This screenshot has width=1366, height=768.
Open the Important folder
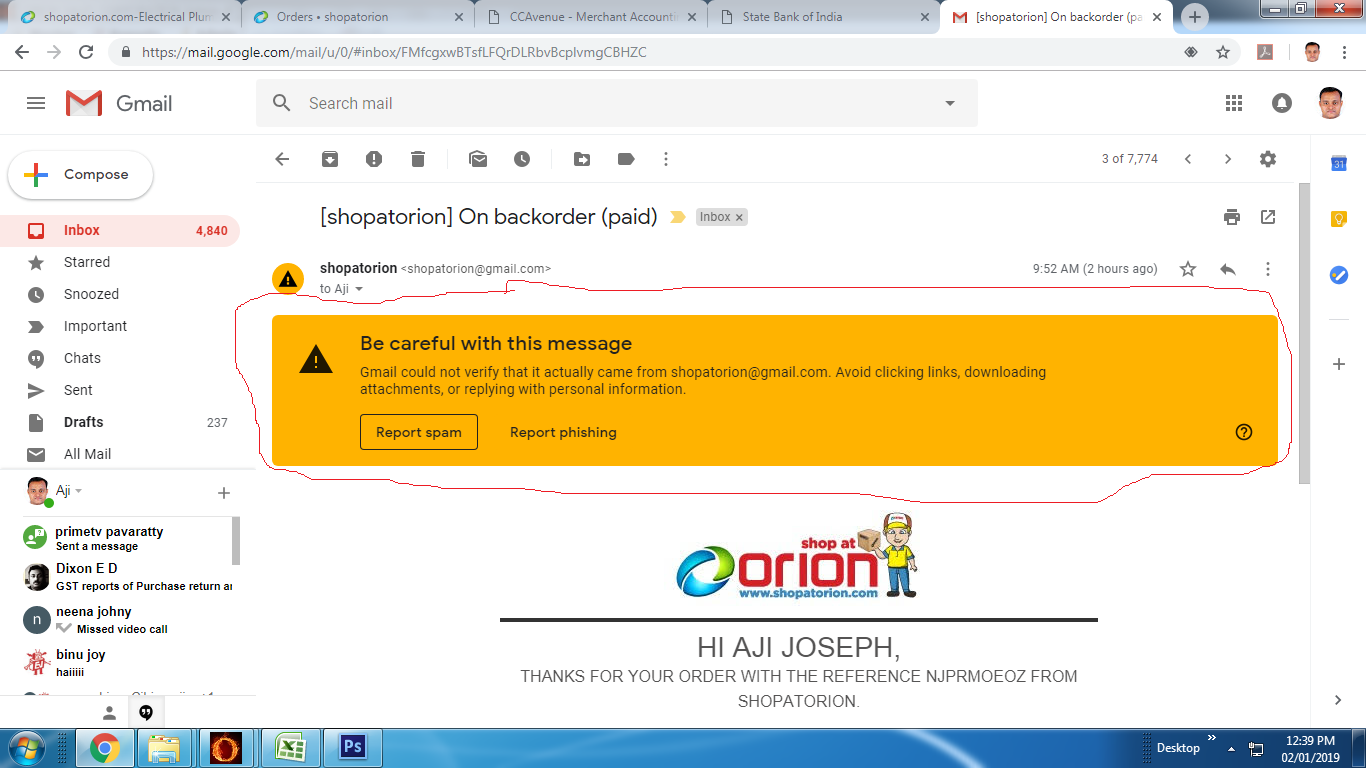point(120,326)
